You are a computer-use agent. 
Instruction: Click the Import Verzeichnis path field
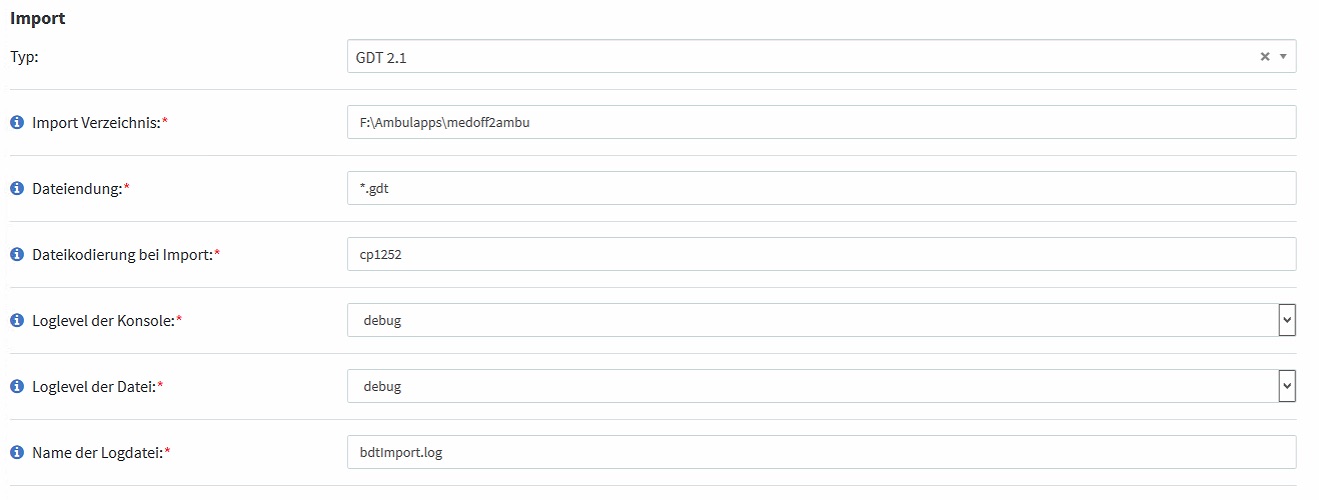pyautogui.click(x=822, y=122)
